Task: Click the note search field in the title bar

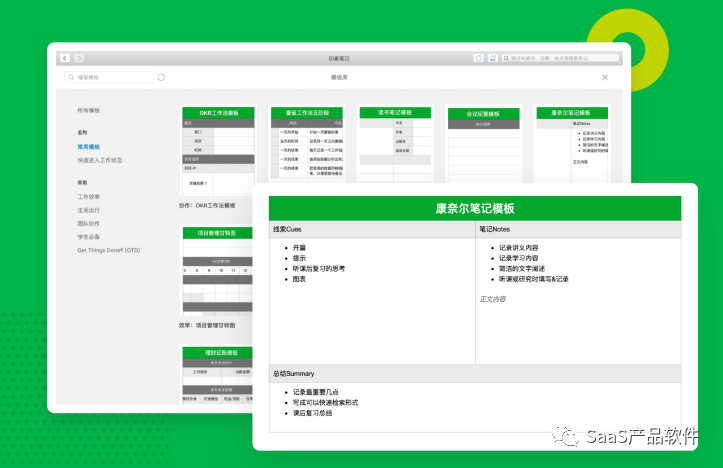Action: (560, 58)
